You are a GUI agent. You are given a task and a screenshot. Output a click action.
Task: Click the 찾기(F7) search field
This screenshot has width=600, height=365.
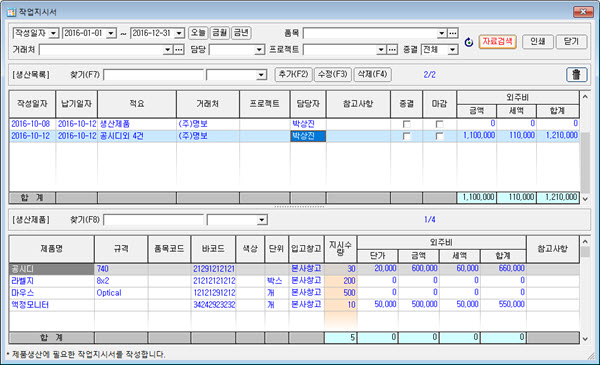click(153, 75)
